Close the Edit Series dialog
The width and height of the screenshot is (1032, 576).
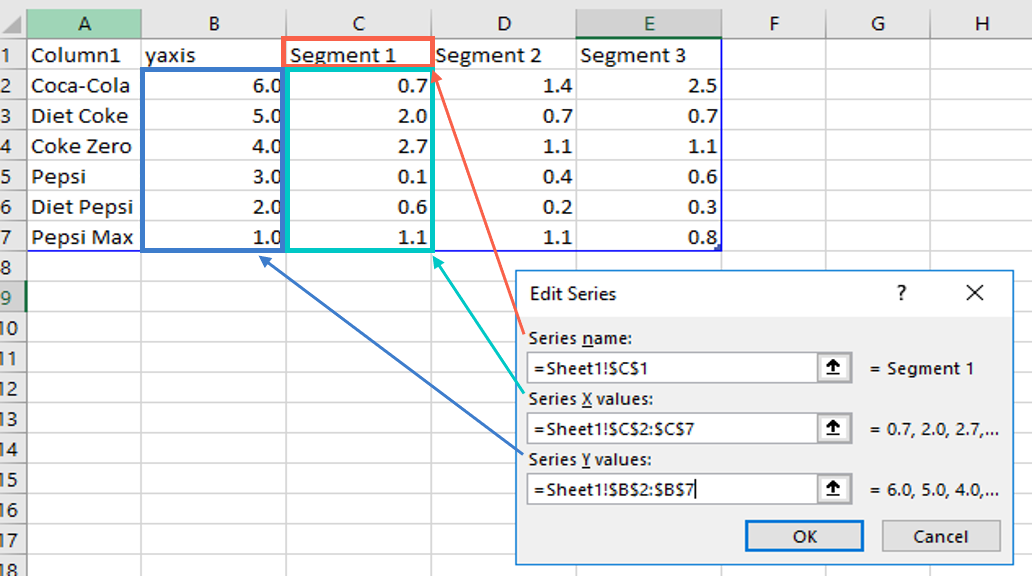click(x=975, y=293)
